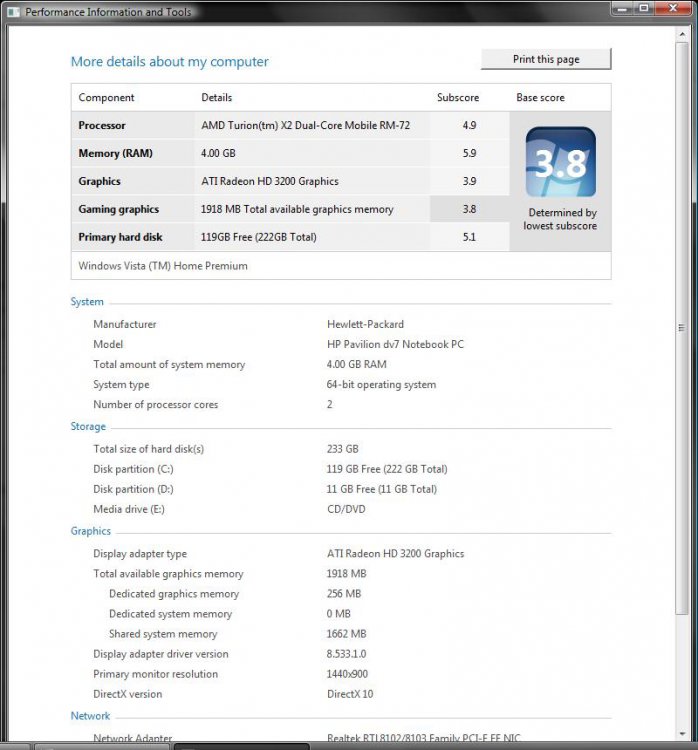Click the More details about my computer heading
The height and width of the screenshot is (750, 698).
click(x=169, y=62)
